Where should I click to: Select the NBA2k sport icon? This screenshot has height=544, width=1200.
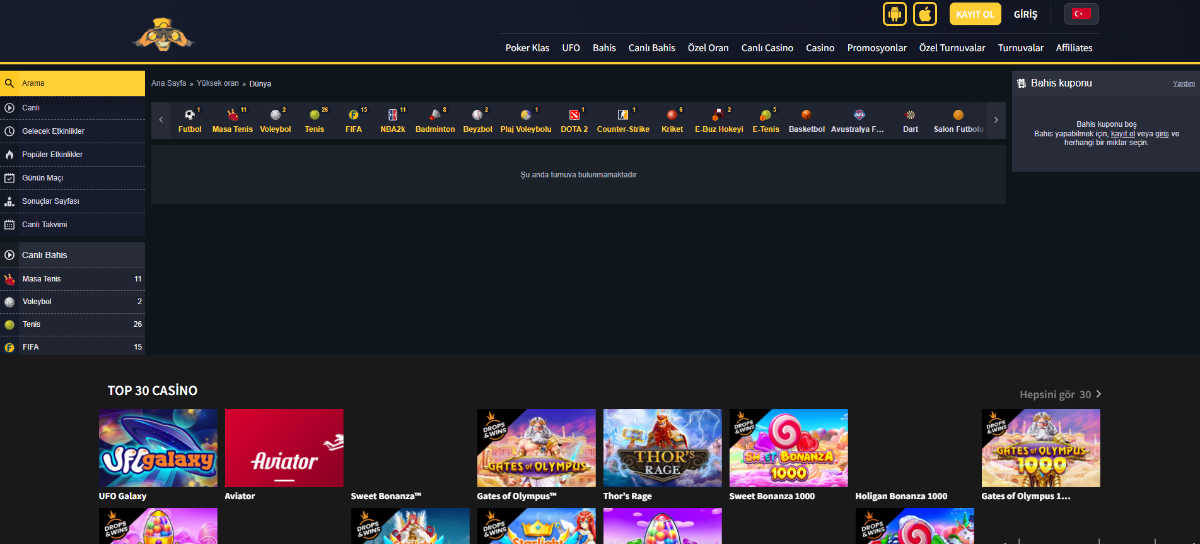[393, 121]
